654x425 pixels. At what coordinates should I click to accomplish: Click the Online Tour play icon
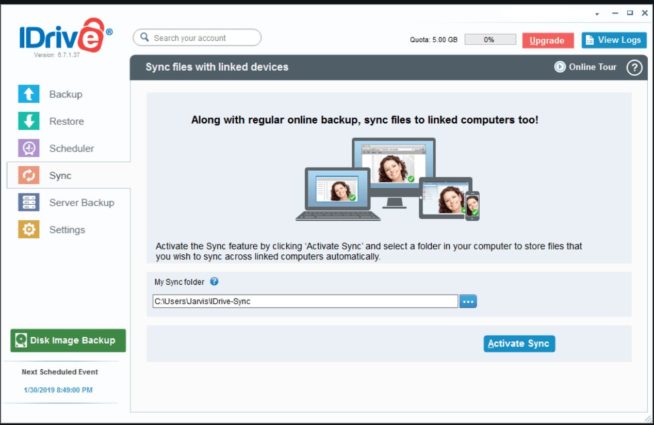click(x=560, y=67)
